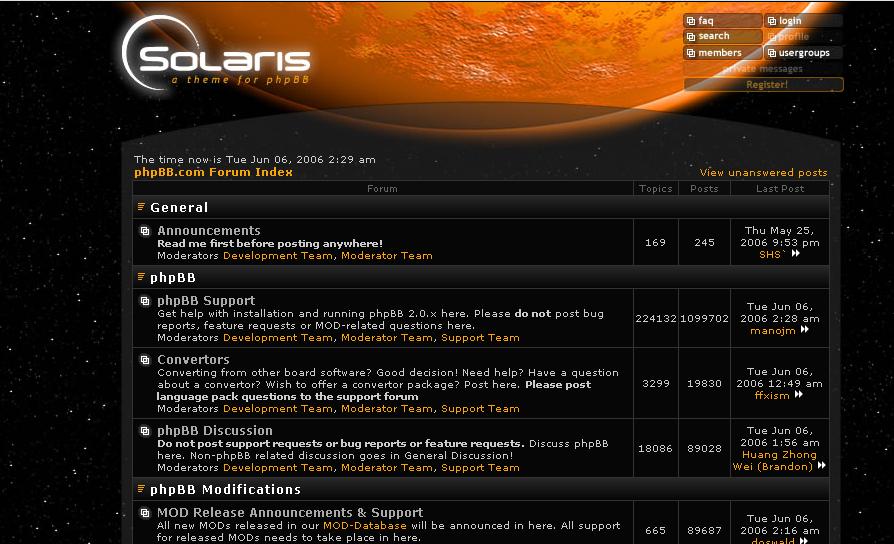
Task: Open Moderator Team under Announcements moderators
Action: pos(387,255)
